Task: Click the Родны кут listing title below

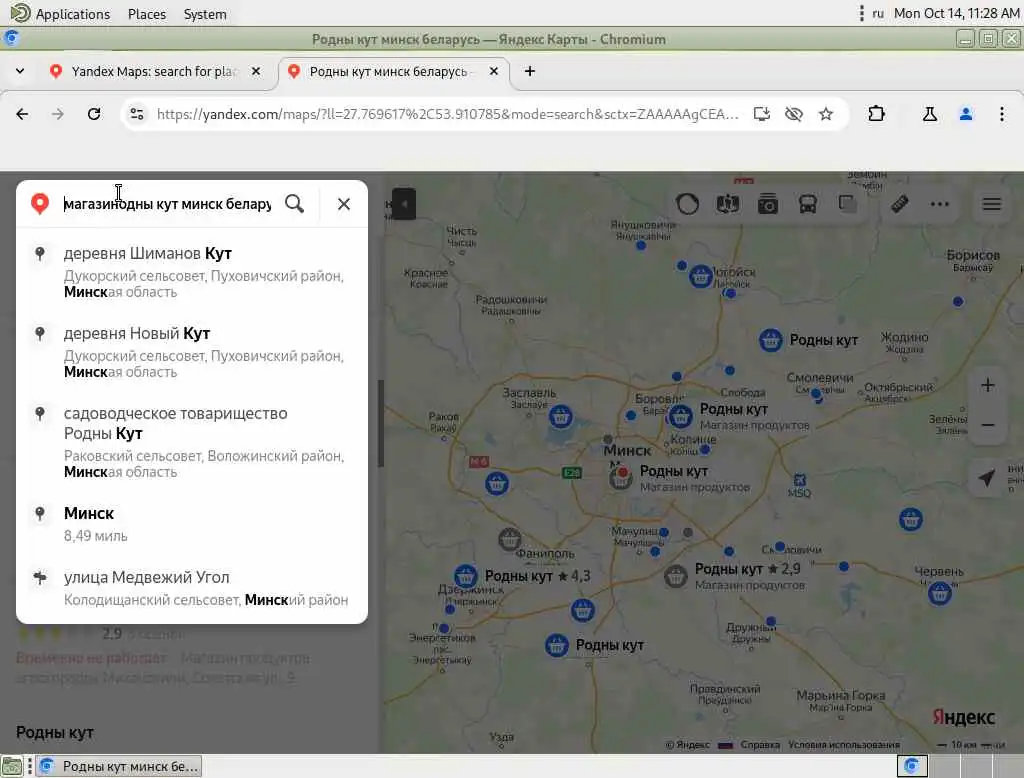Action: coord(55,733)
